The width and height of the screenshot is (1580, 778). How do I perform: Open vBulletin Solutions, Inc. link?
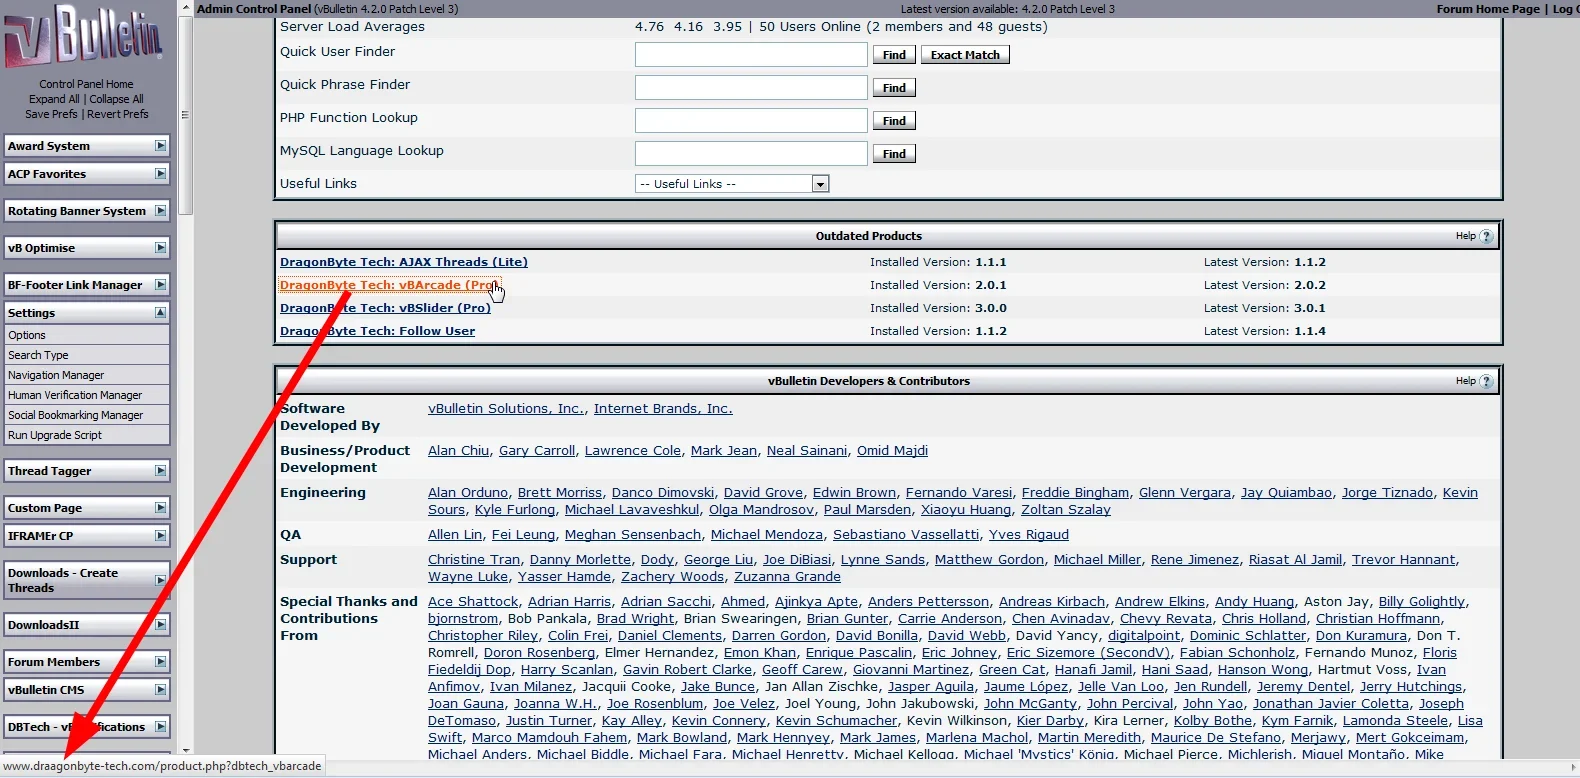pyautogui.click(x=506, y=409)
